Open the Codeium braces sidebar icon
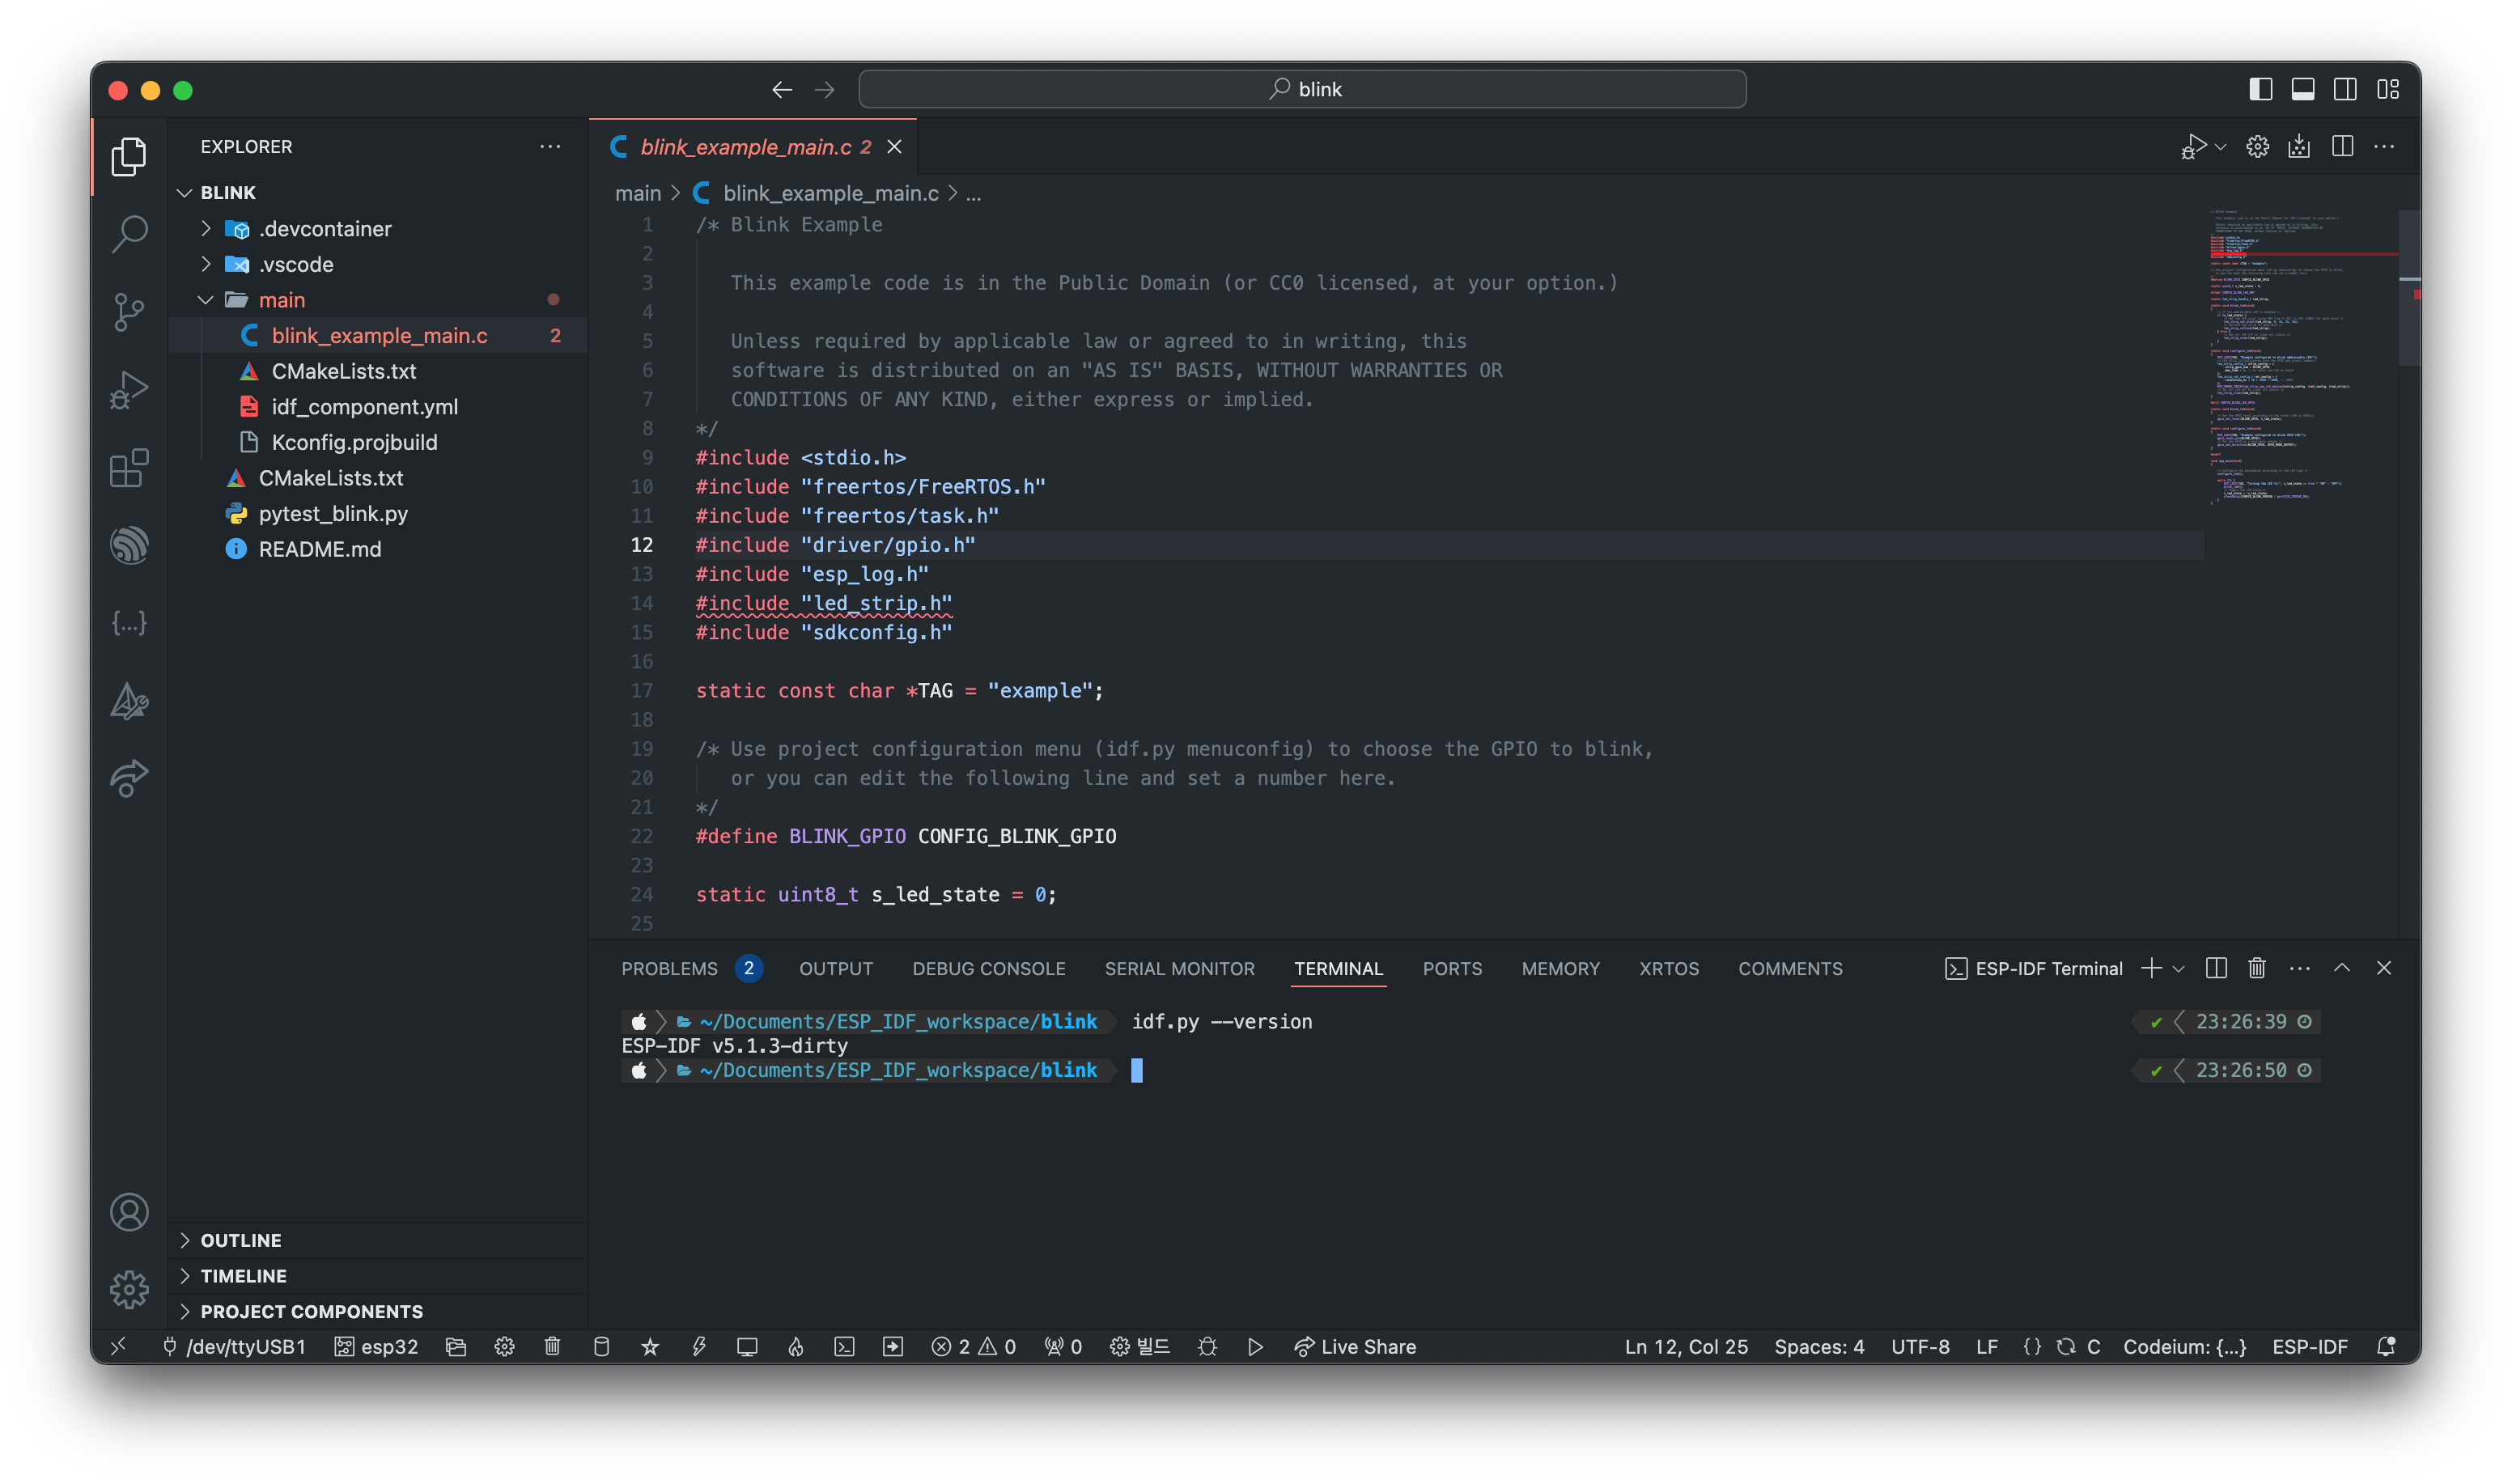The image size is (2512, 1484). pyautogui.click(x=129, y=623)
